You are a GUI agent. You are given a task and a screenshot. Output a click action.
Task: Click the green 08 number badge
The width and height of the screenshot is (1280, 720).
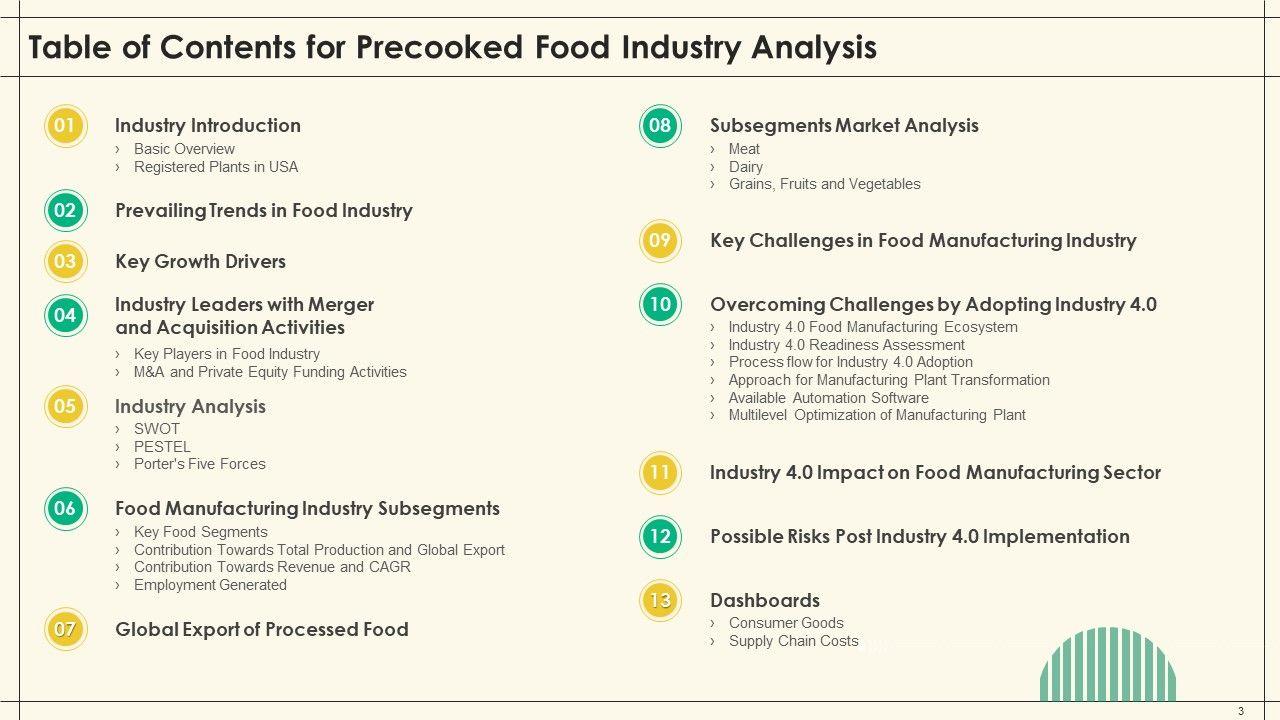tap(660, 126)
